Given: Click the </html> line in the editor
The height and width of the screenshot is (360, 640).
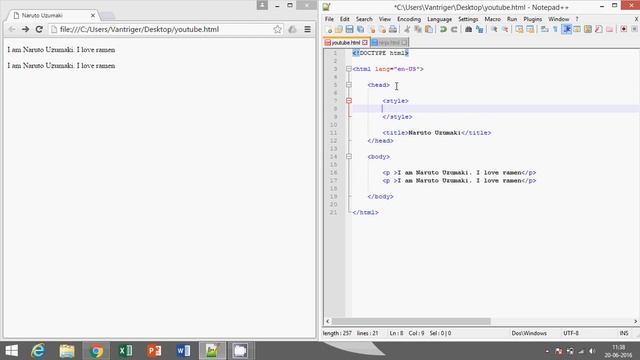Looking at the screenshot, I should pyautogui.click(x=365, y=212).
